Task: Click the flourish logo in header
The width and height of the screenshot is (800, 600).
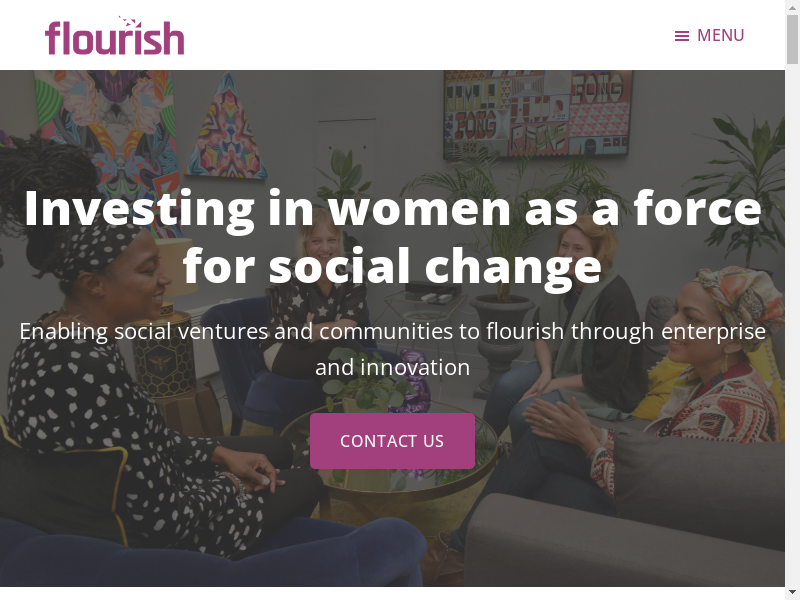Action: pyautogui.click(x=115, y=38)
